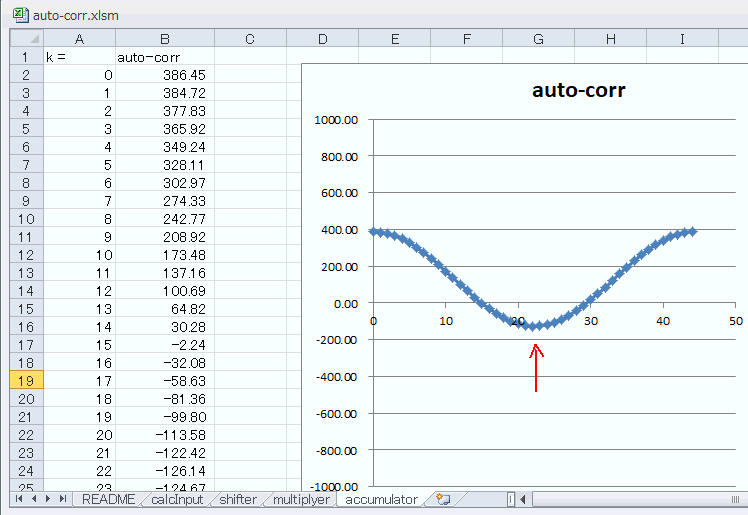The width and height of the screenshot is (748, 515).
Task: Click cell with value 384.72
Action: pos(165,93)
